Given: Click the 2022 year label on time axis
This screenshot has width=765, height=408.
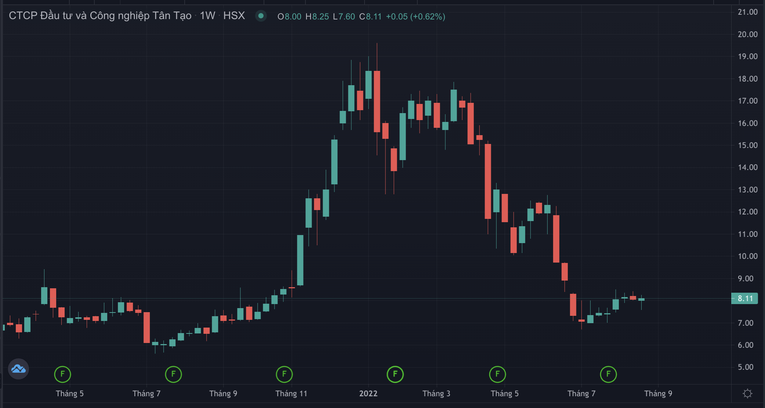Looking at the screenshot, I should tap(370, 394).
